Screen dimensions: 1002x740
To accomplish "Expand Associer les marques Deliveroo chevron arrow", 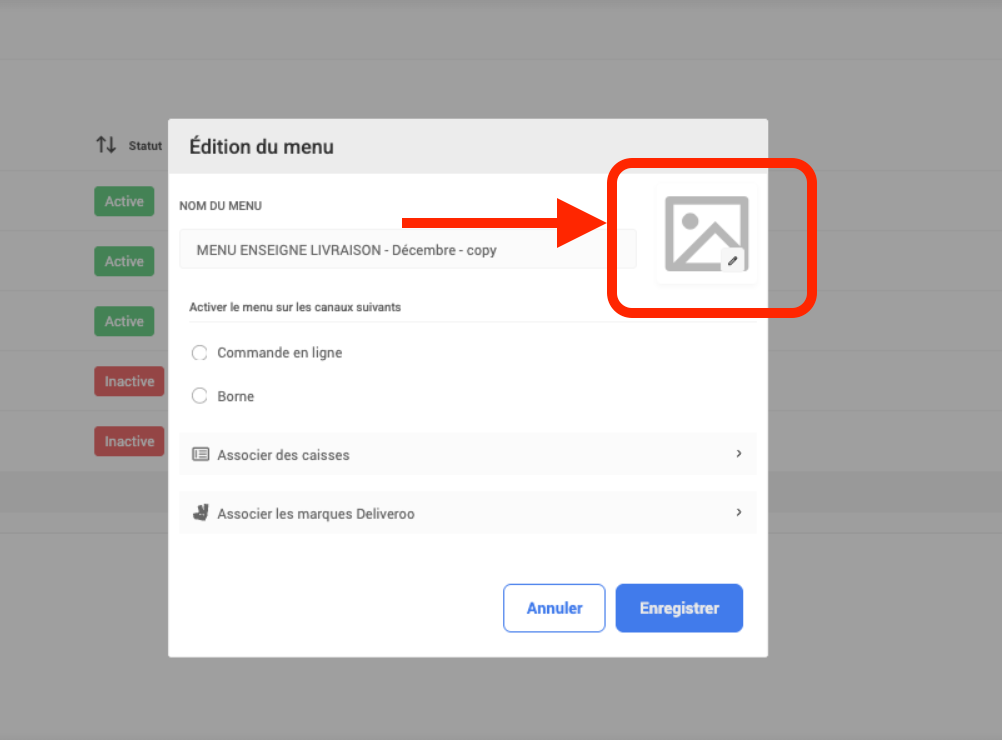I will point(739,513).
